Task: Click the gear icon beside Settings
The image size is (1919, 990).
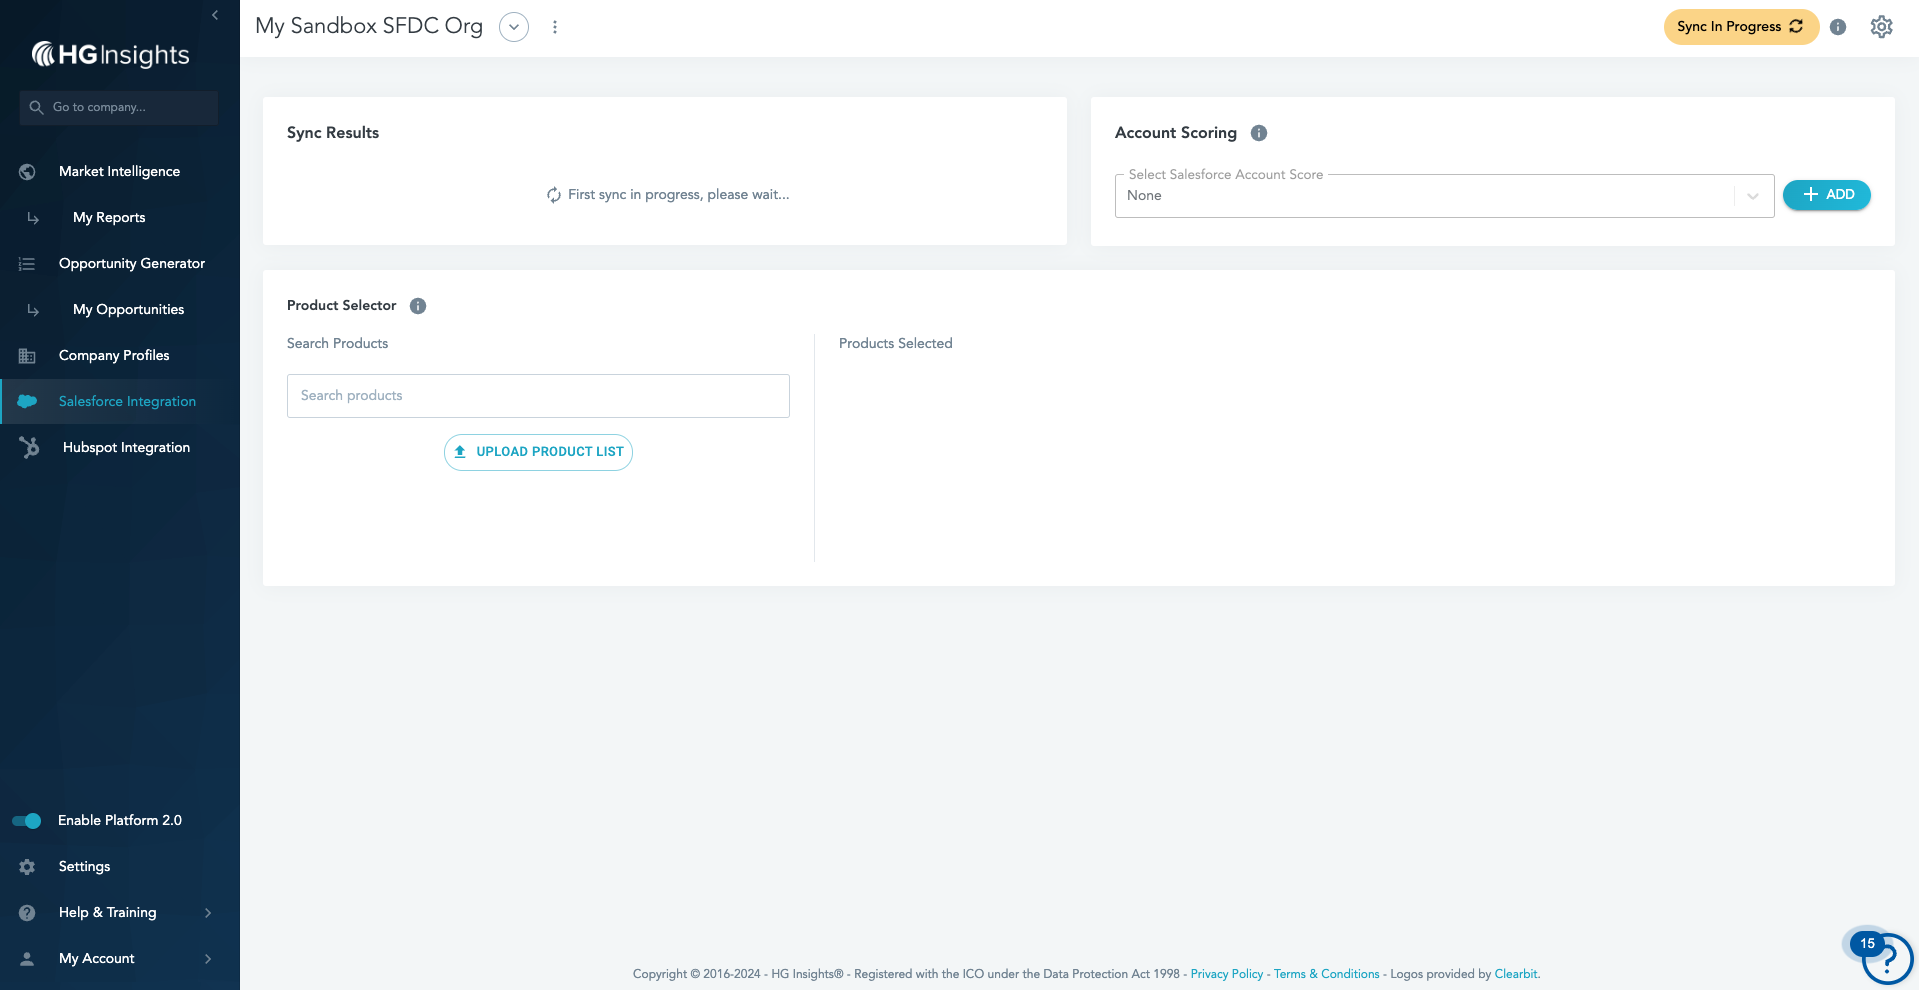Action: [x=27, y=867]
